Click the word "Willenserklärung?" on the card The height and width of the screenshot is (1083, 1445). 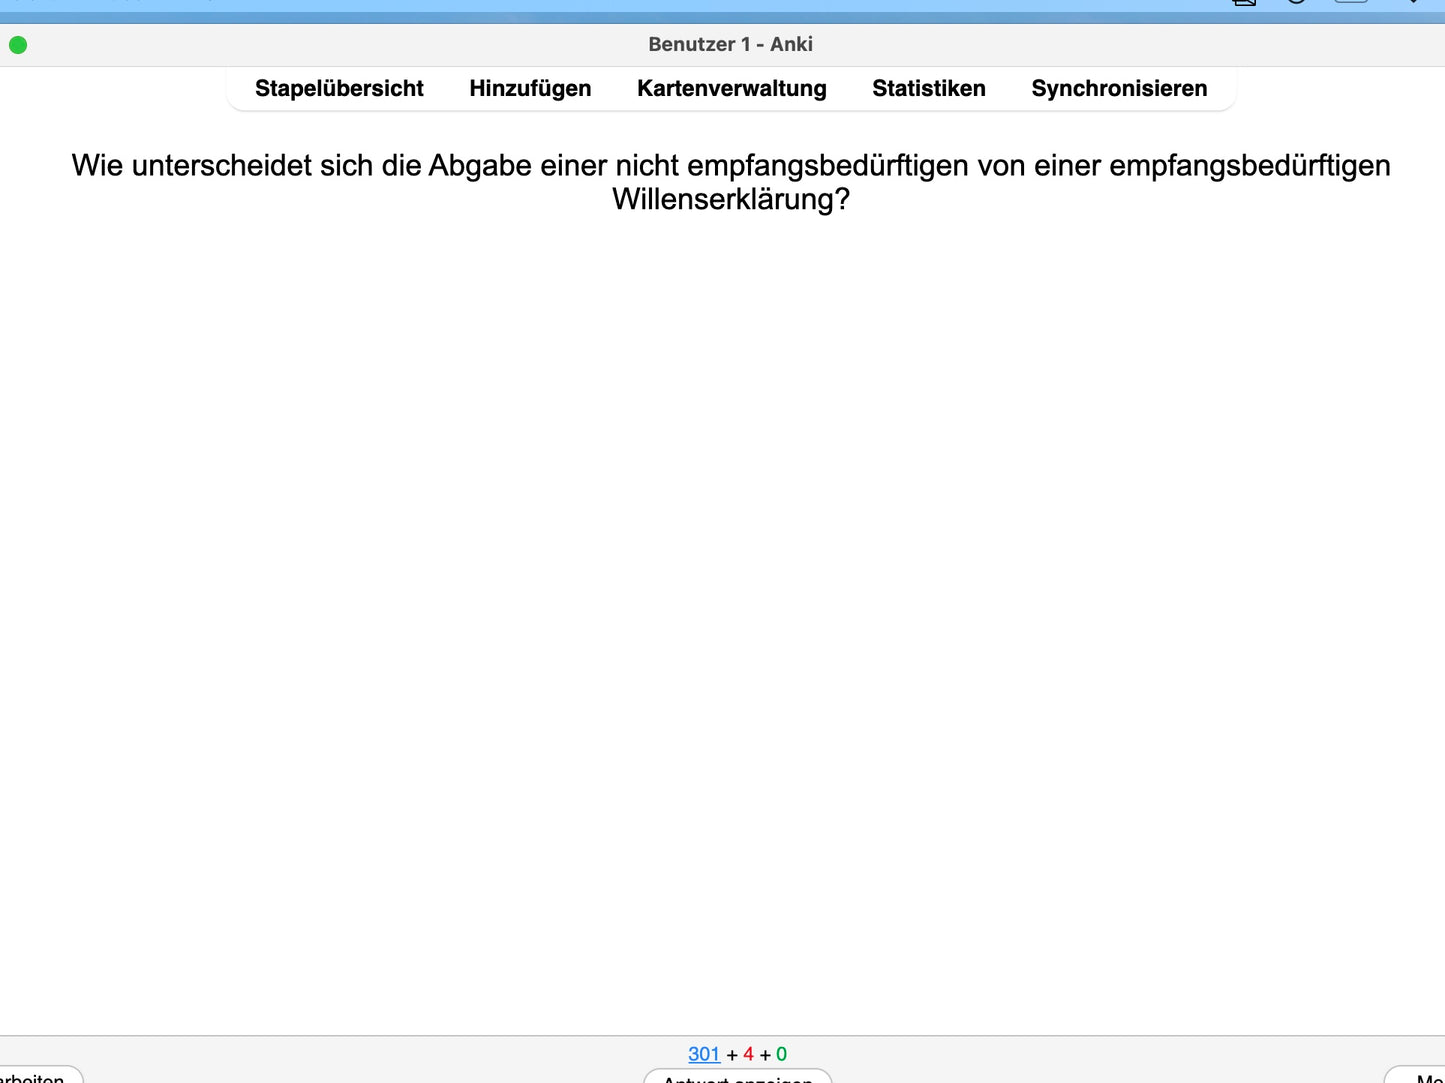tap(730, 200)
